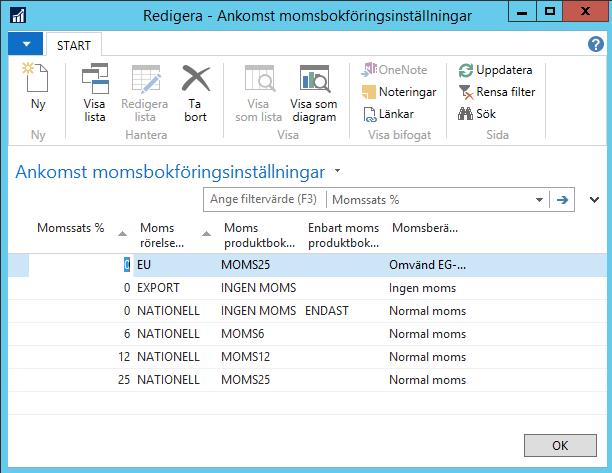
Task: Click the INGEN MOMS cell in EXPORT row
Action: pos(258,288)
